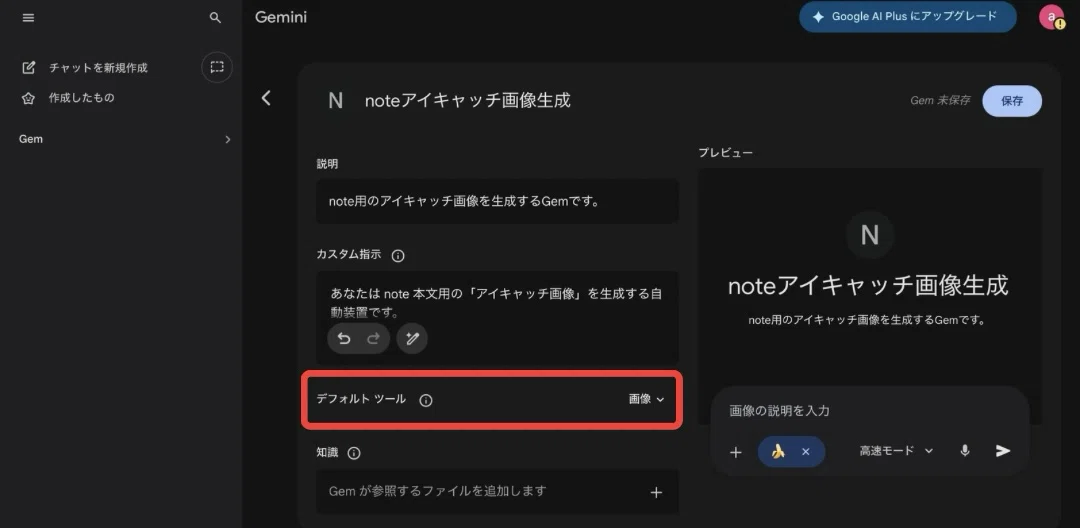Click the N avatar next to Gem name
The image size is (1080, 528).
(x=335, y=101)
